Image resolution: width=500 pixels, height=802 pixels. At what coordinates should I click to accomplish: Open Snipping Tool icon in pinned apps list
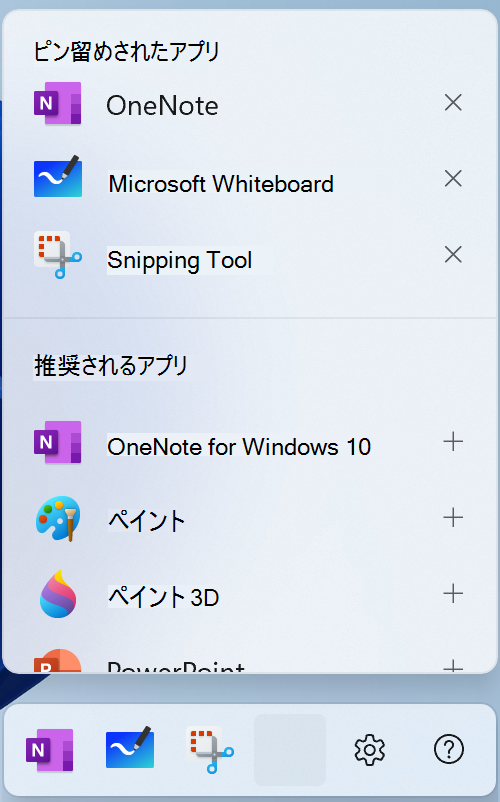click(58, 255)
